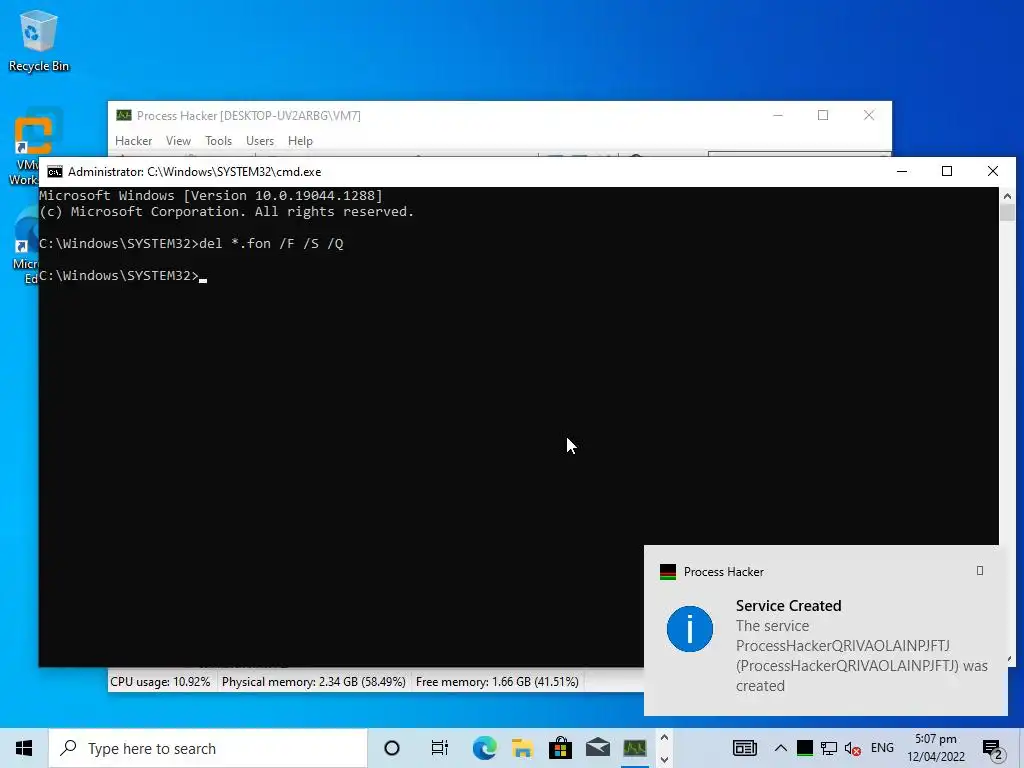
Task: Expand hidden system tray icons
Action: tap(781, 748)
